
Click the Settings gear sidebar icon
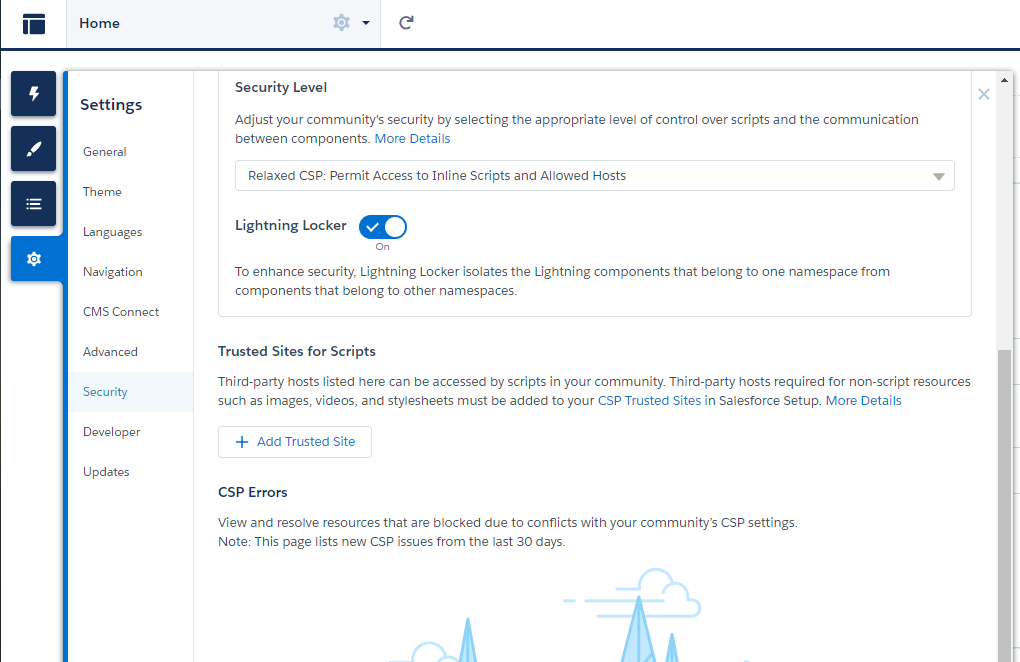pyautogui.click(x=34, y=259)
